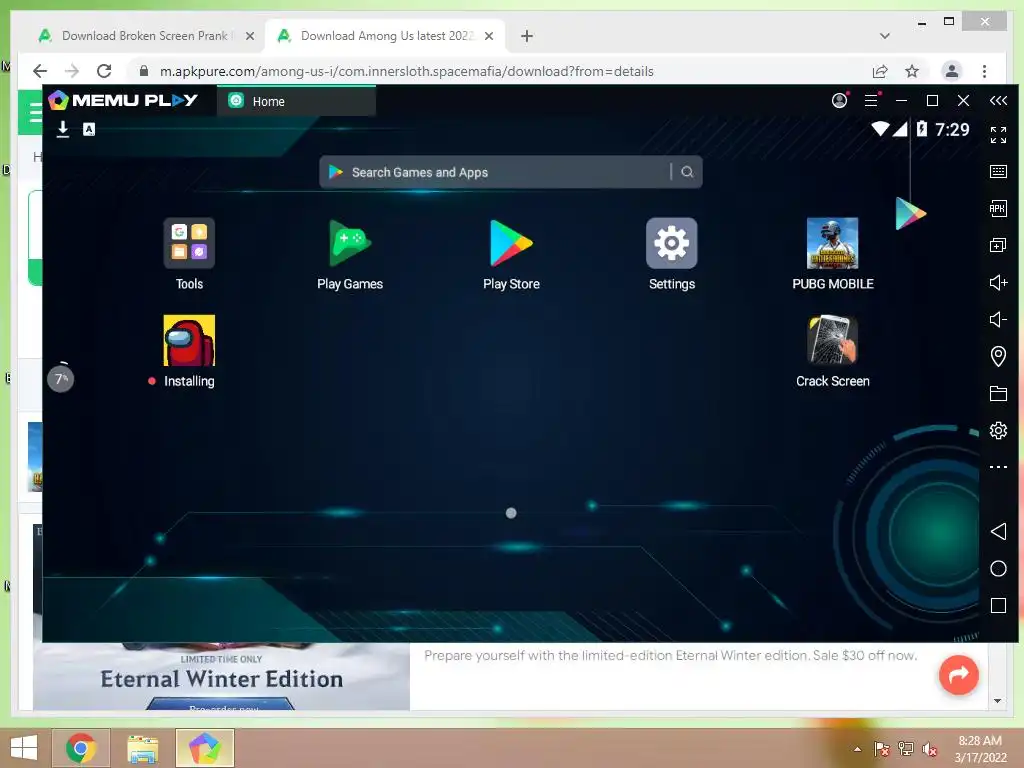Open the Crack Screen app

833,340
